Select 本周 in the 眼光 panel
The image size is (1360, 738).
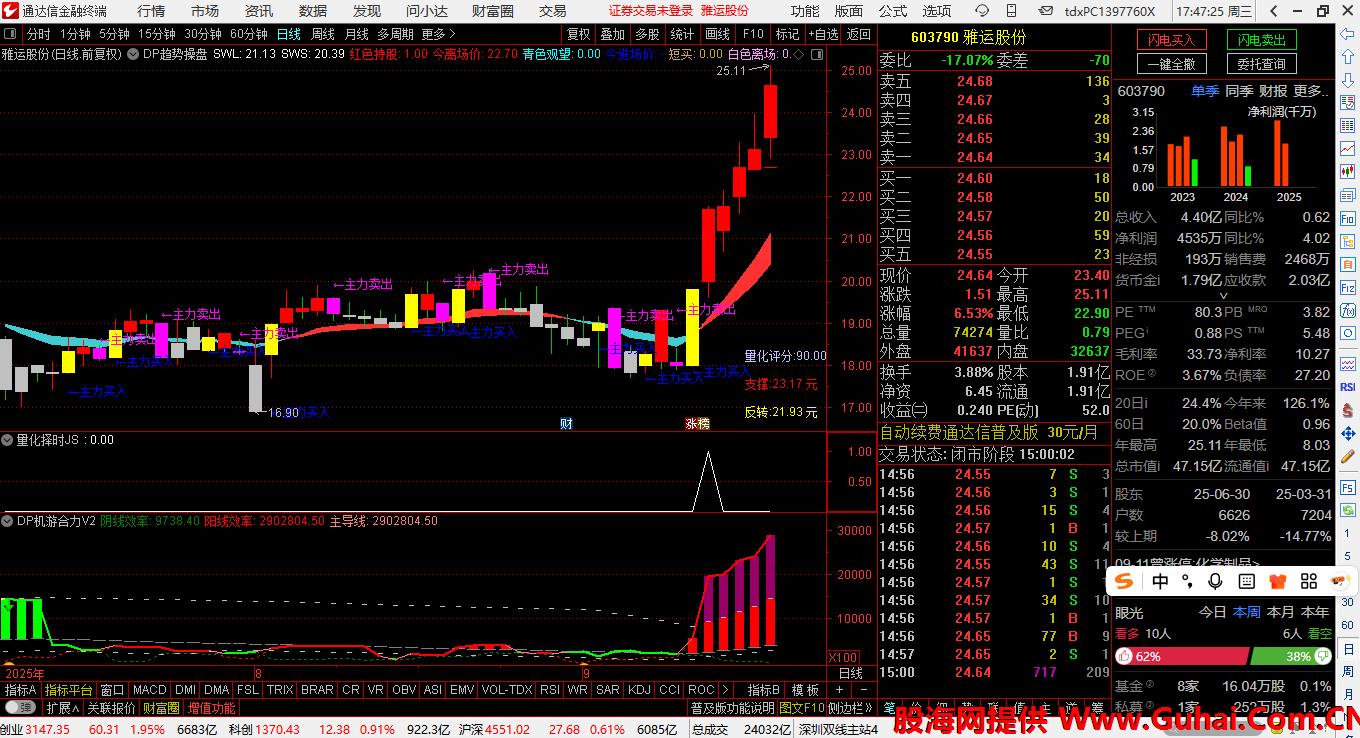1246,612
